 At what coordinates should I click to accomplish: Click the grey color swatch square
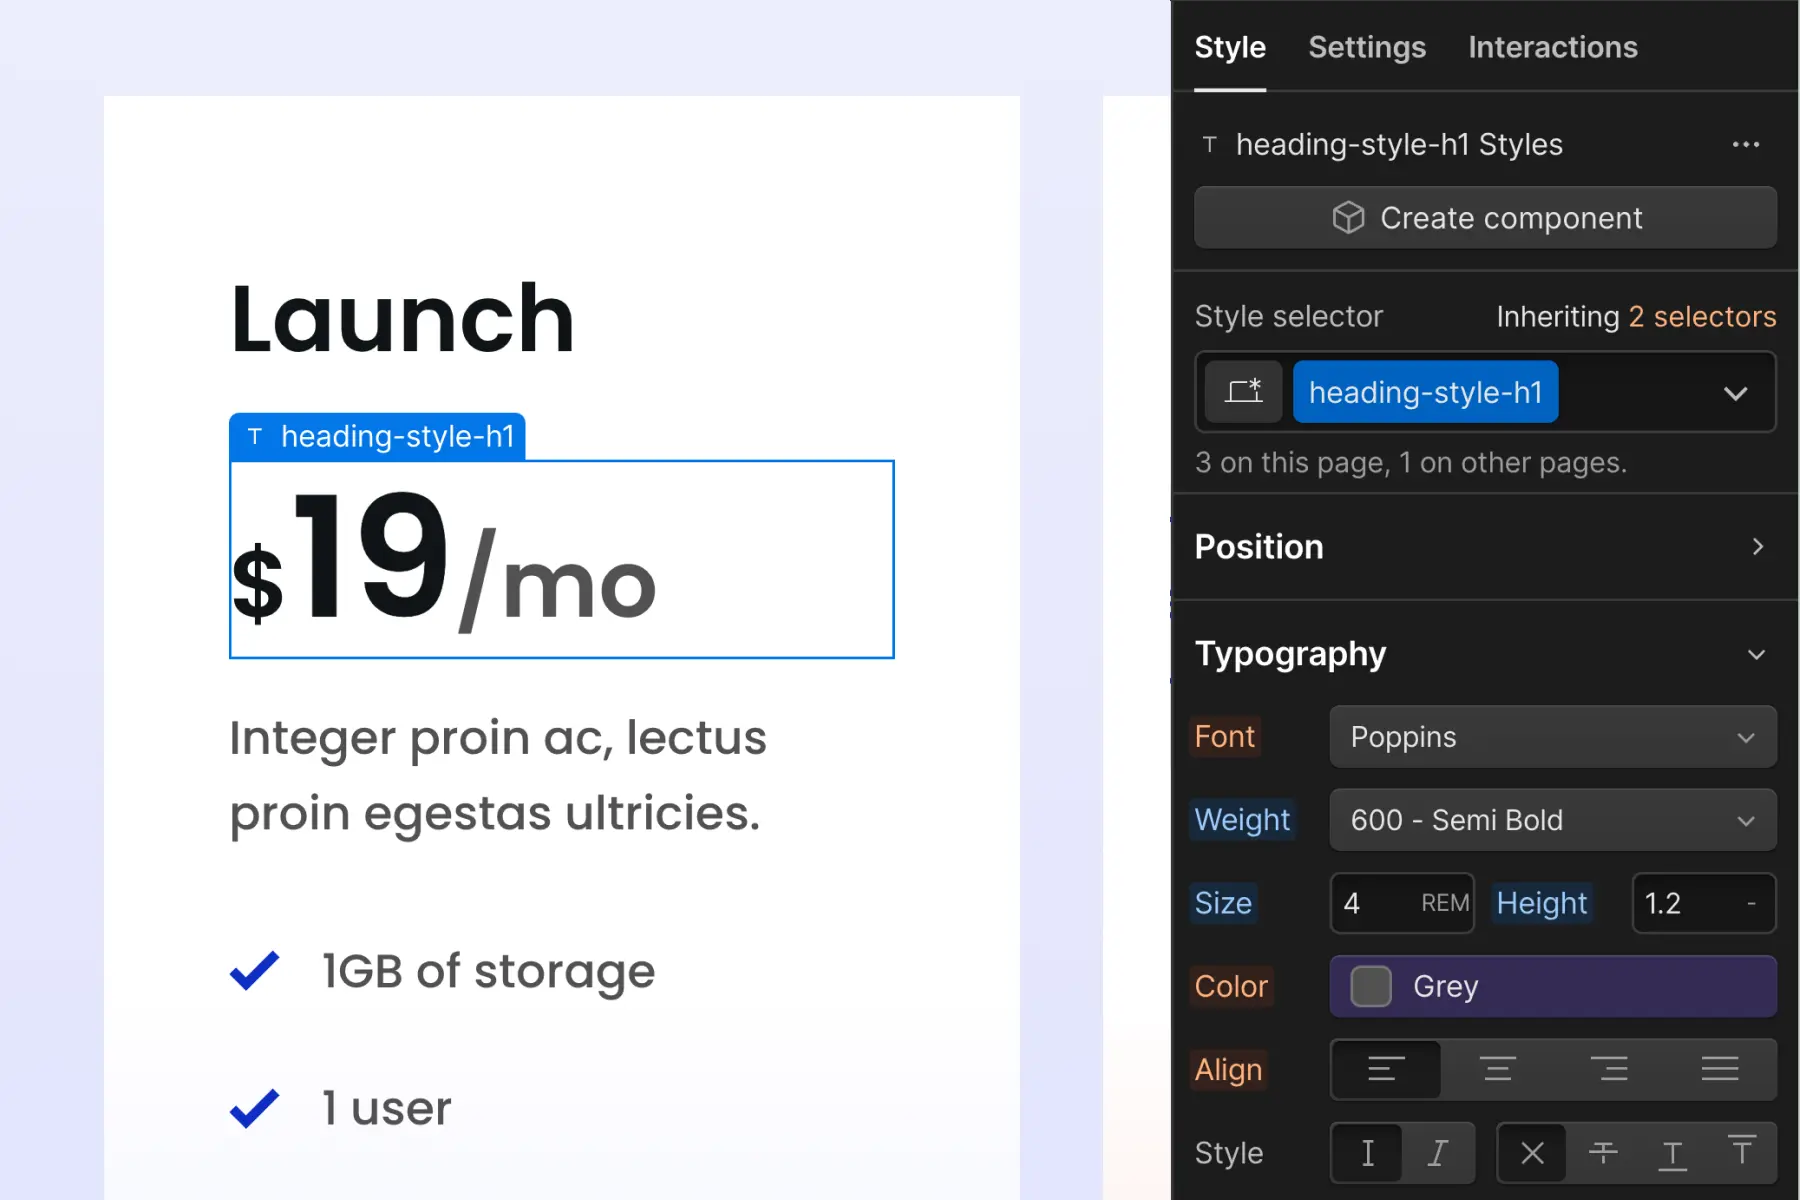[1371, 986]
